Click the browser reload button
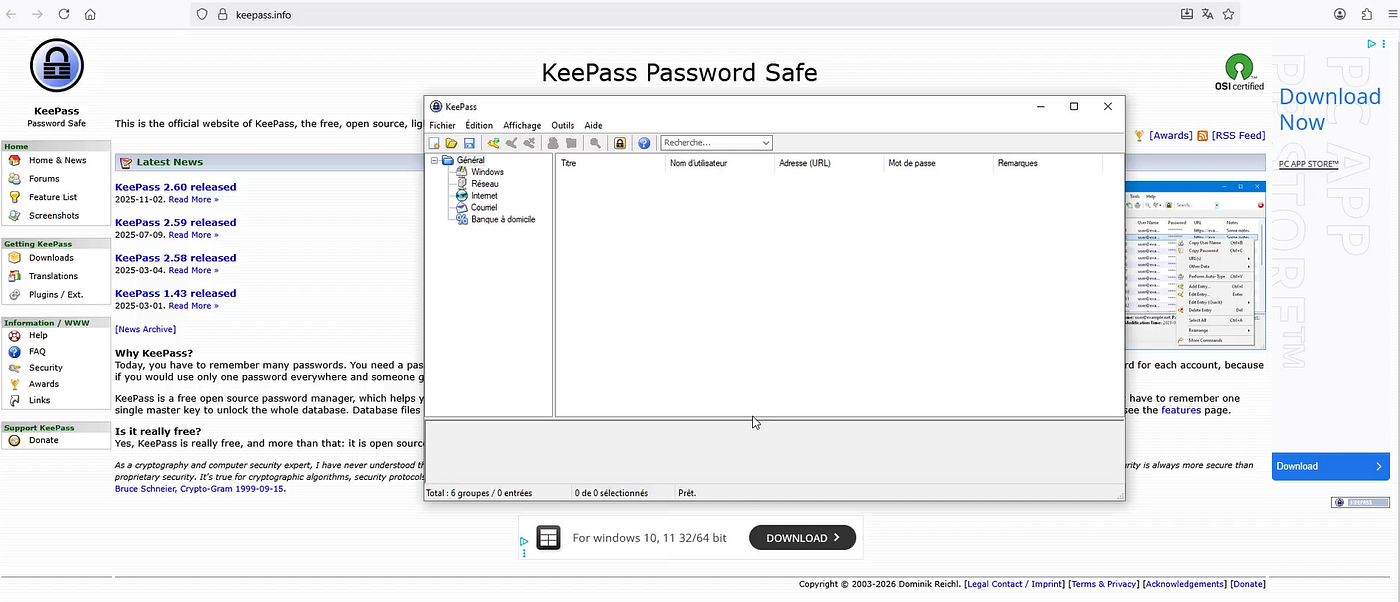 pos(64,14)
